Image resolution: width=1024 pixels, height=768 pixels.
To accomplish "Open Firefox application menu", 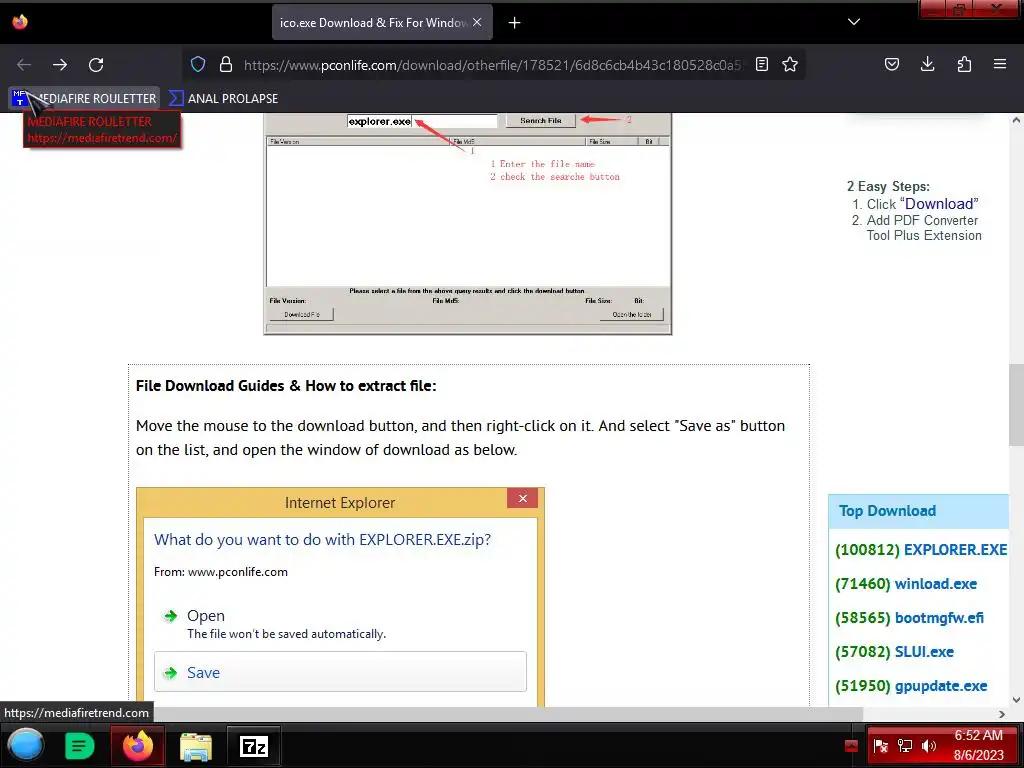I will click(1000, 64).
